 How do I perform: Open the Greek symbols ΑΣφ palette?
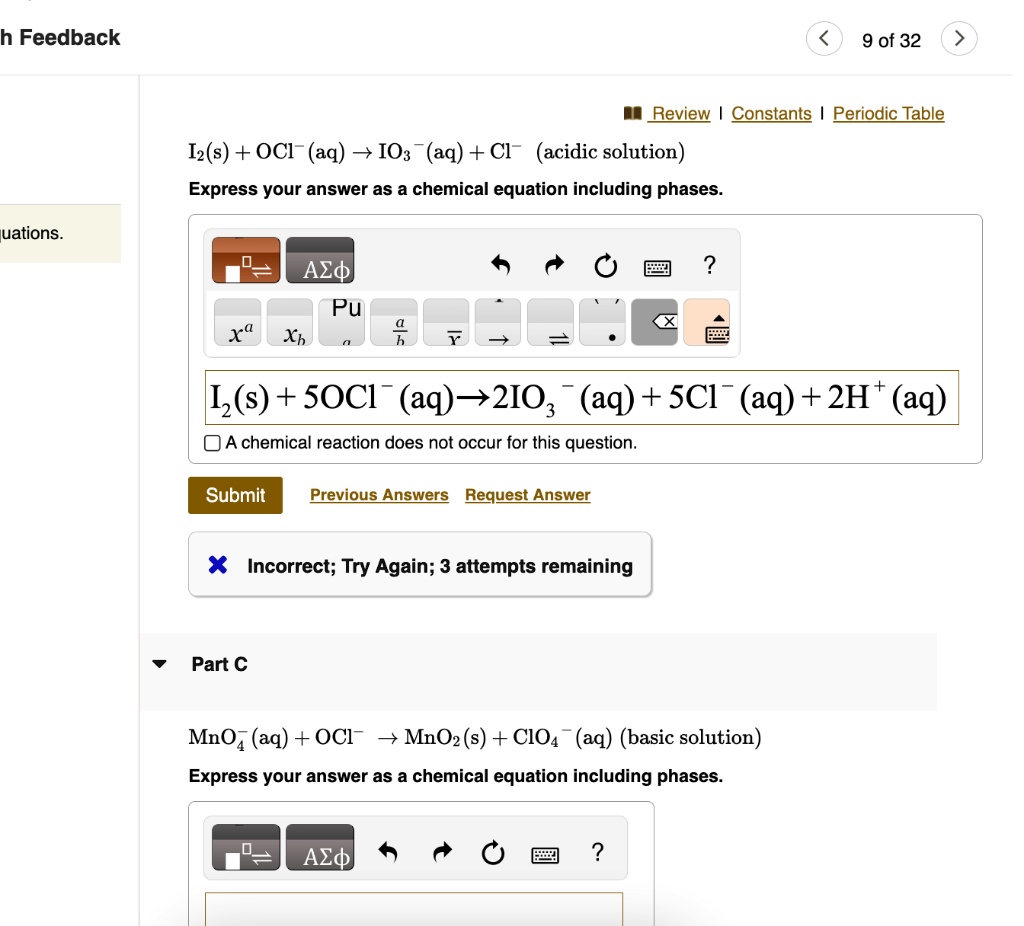pyautogui.click(x=320, y=259)
